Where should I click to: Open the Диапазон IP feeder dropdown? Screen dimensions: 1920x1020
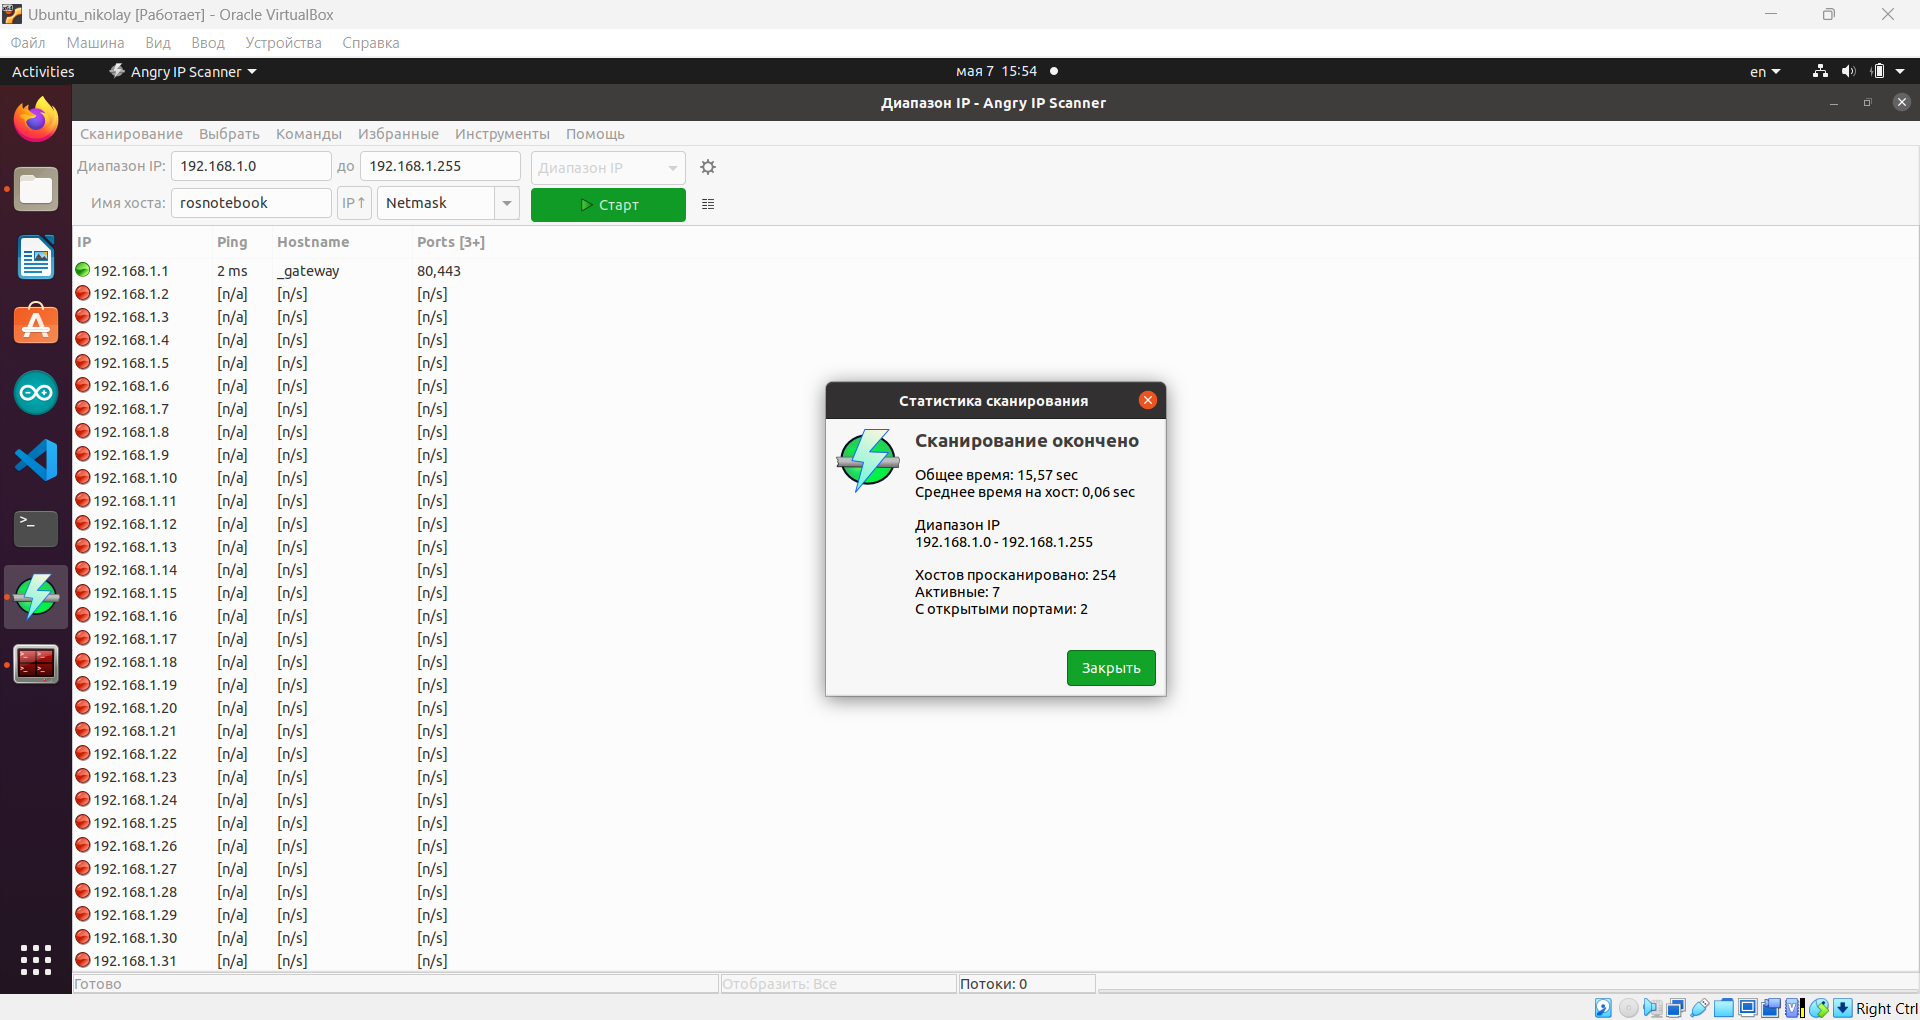(607, 167)
